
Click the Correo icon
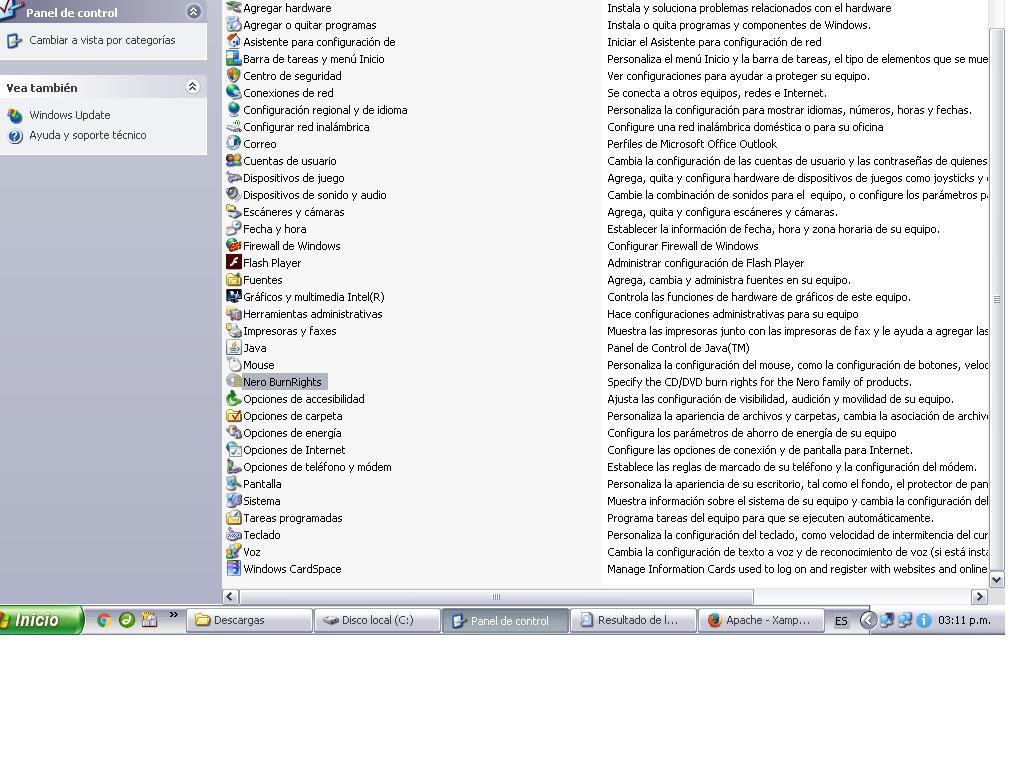point(234,143)
